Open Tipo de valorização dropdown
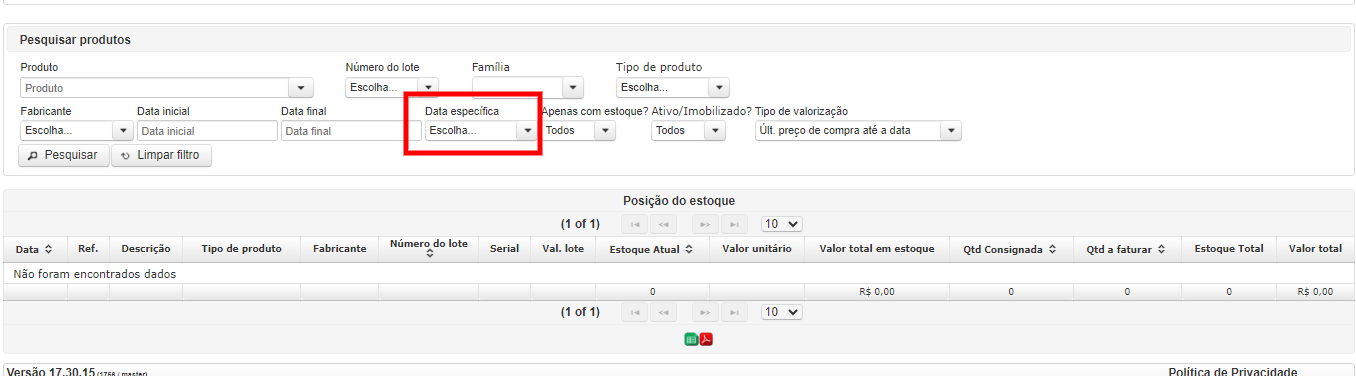Image resolution: width=1356 pixels, height=376 pixels. click(x=858, y=130)
